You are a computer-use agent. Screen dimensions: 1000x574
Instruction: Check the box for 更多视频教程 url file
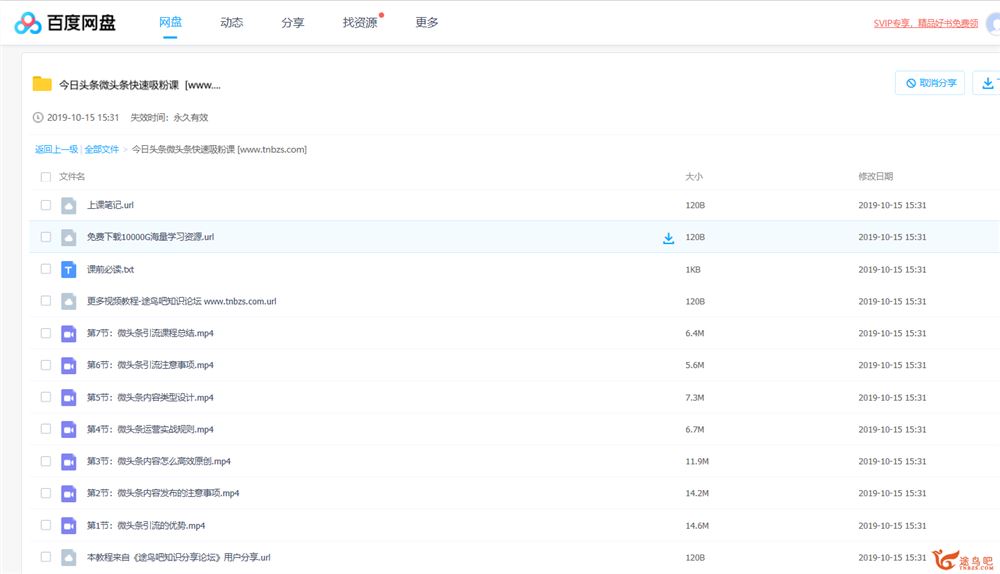click(x=45, y=300)
